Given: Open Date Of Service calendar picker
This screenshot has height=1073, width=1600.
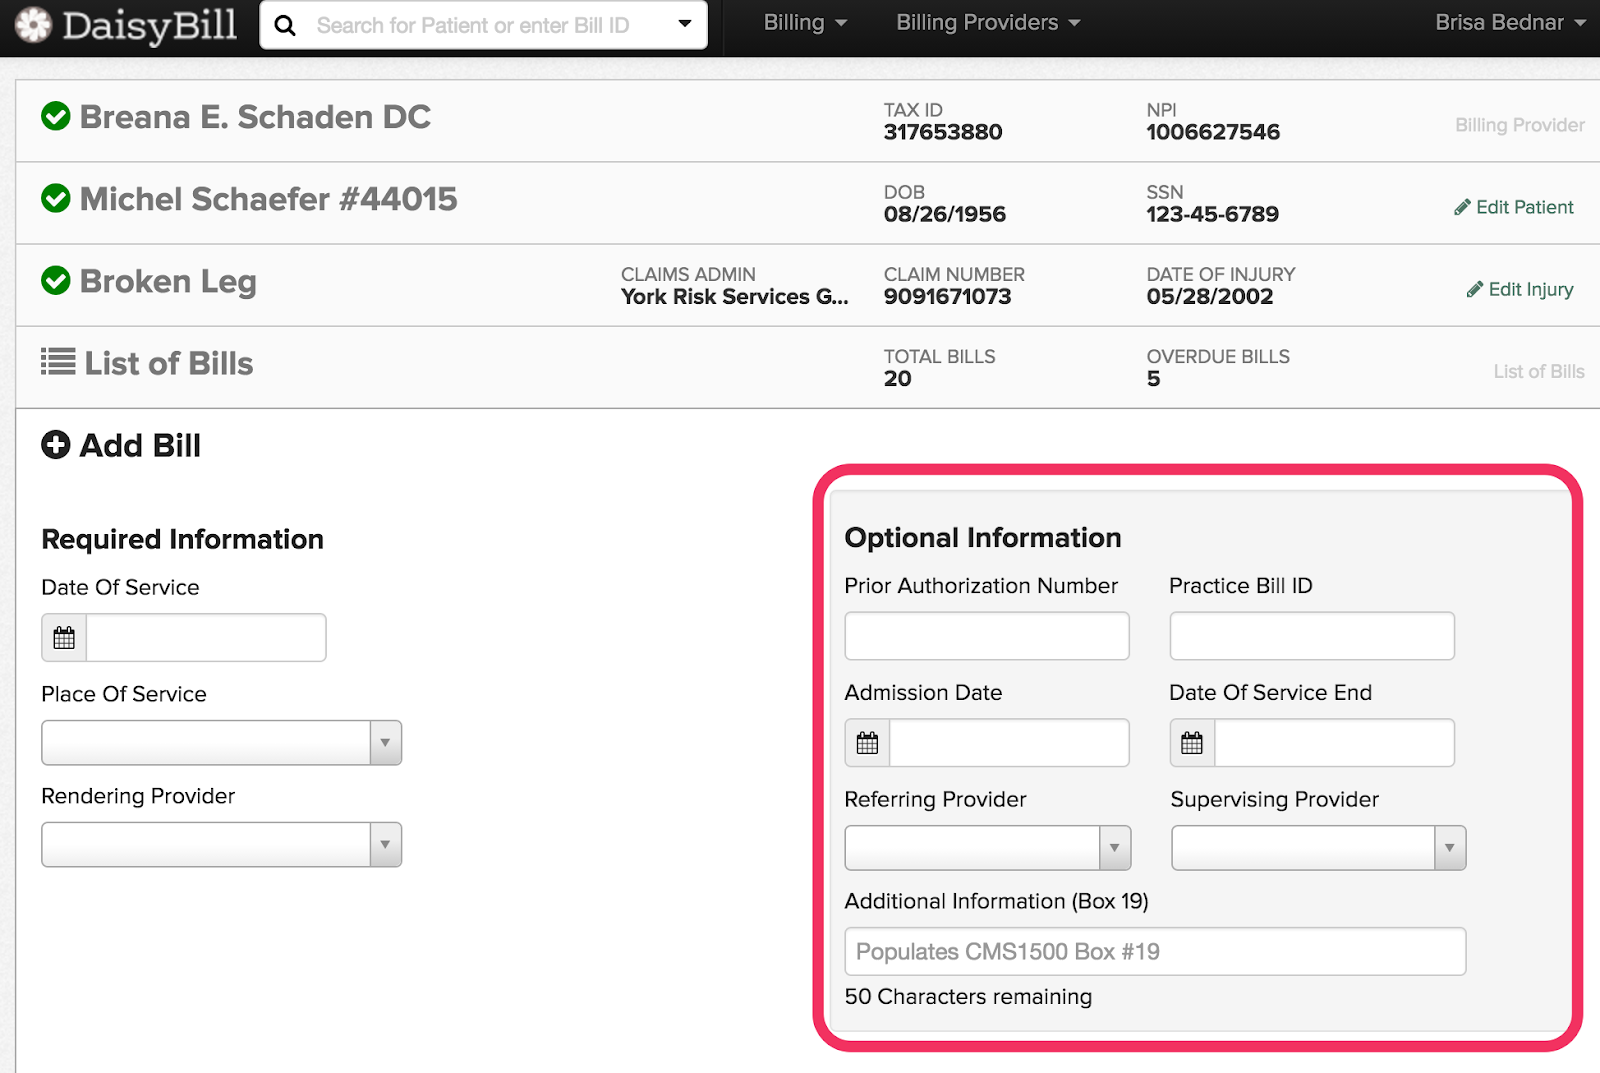Looking at the screenshot, I should tap(64, 638).
